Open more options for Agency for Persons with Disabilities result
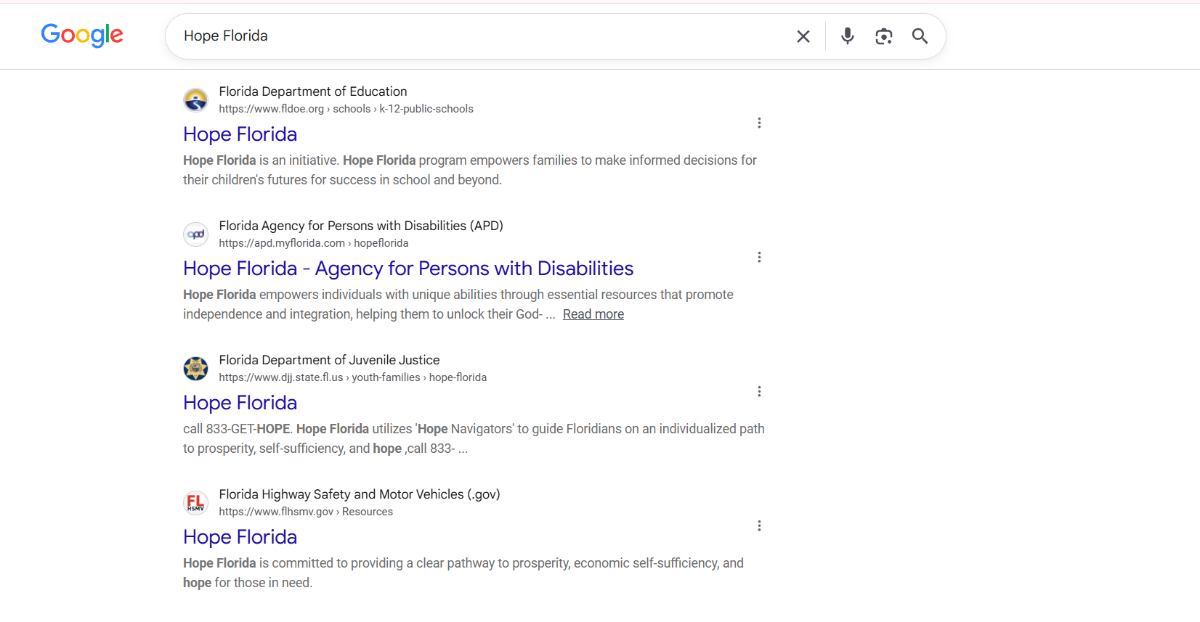This screenshot has width=1200, height=622. click(x=759, y=257)
